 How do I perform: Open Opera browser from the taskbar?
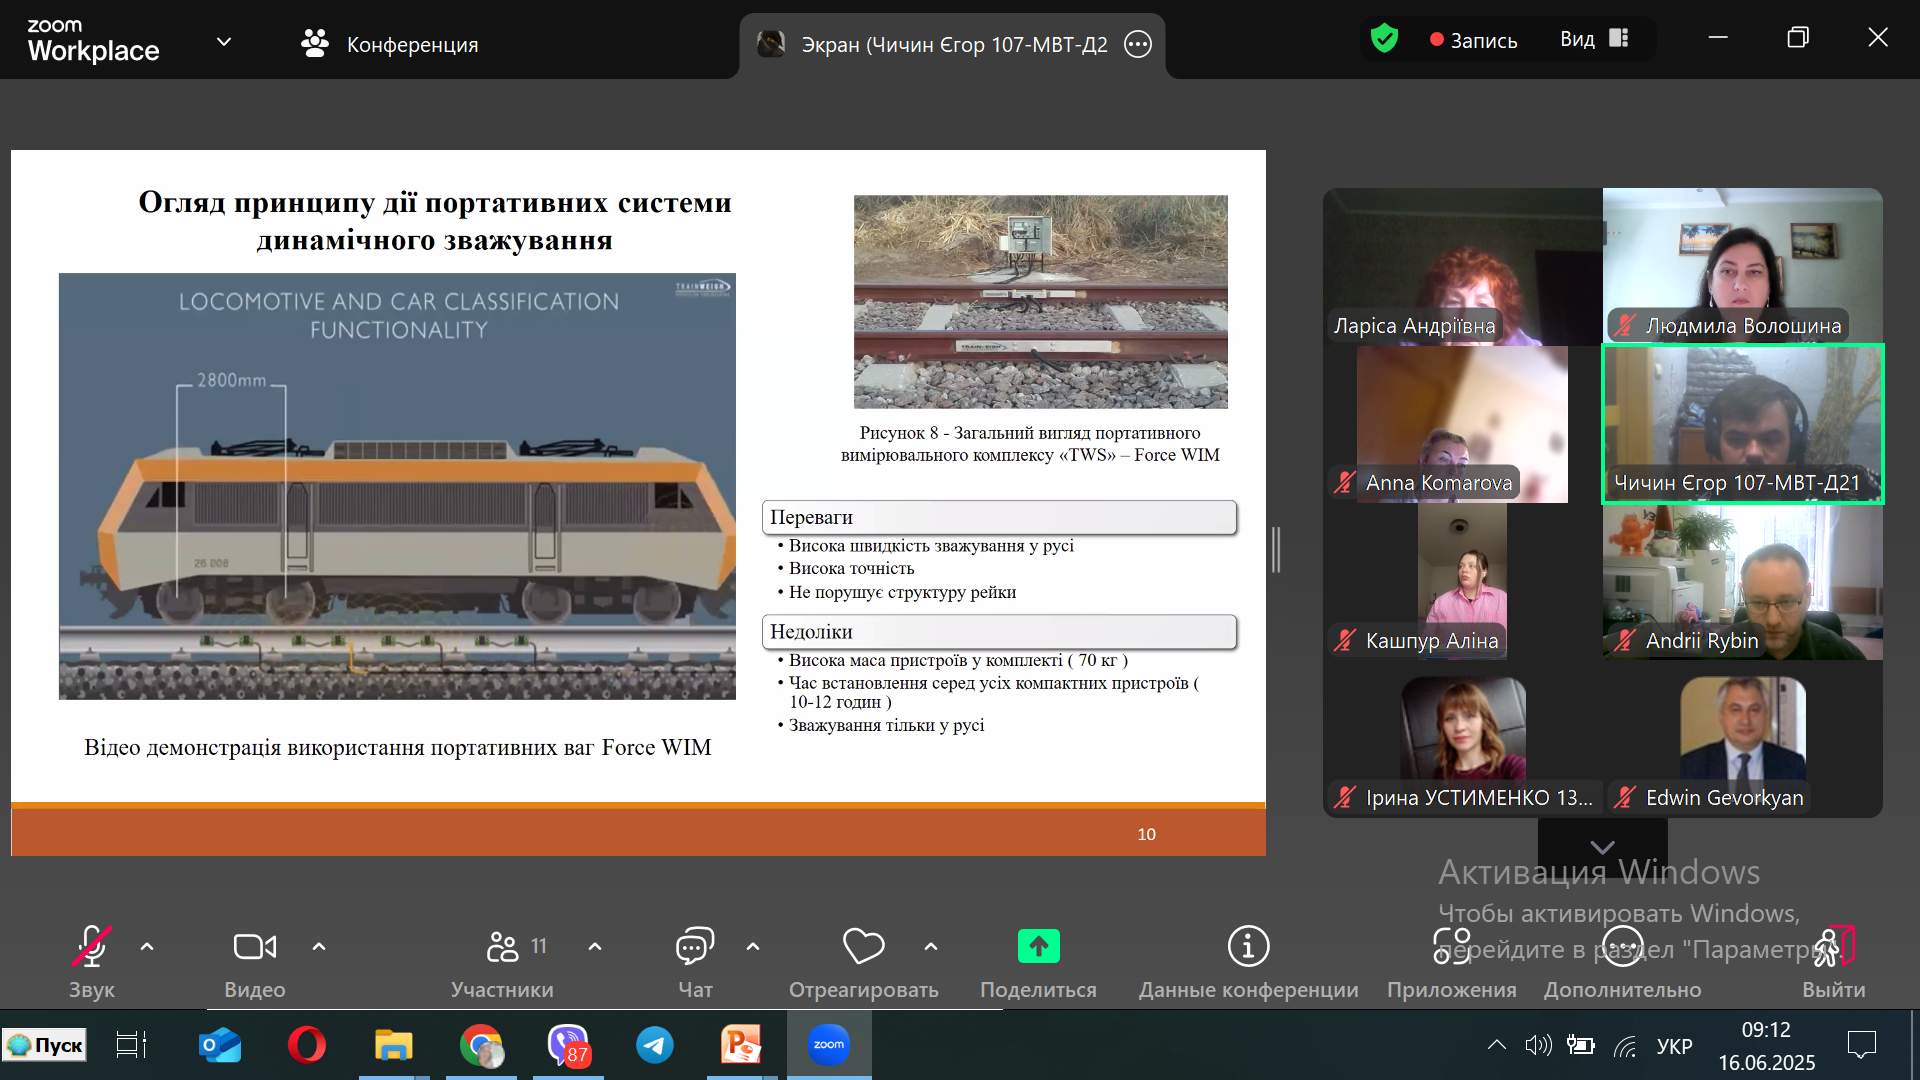click(x=306, y=1045)
